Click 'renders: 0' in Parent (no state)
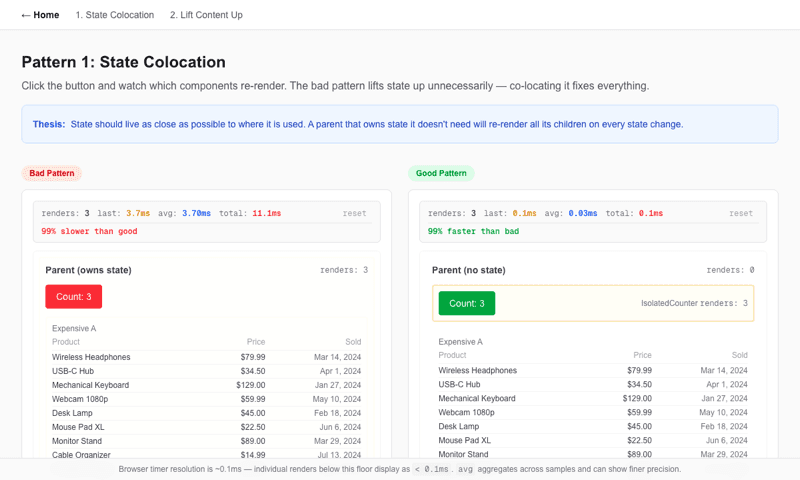The height and width of the screenshot is (480, 800). pyautogui.click(x=730, y=270)
